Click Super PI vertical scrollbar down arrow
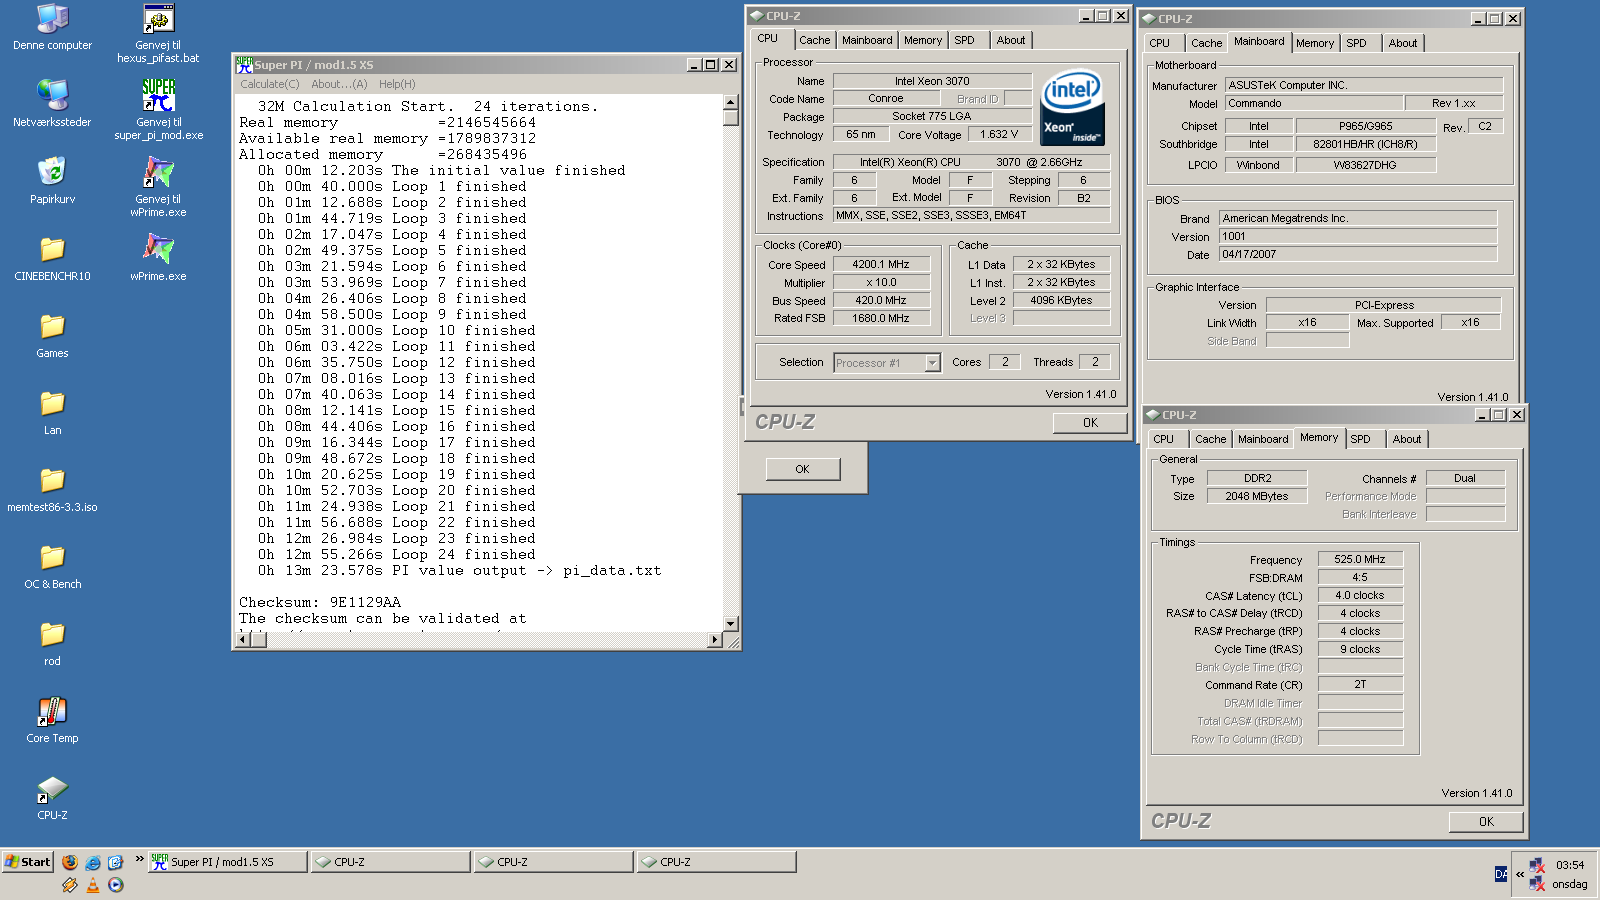This screenshot has height=900, width=1600. coord(730,623)
